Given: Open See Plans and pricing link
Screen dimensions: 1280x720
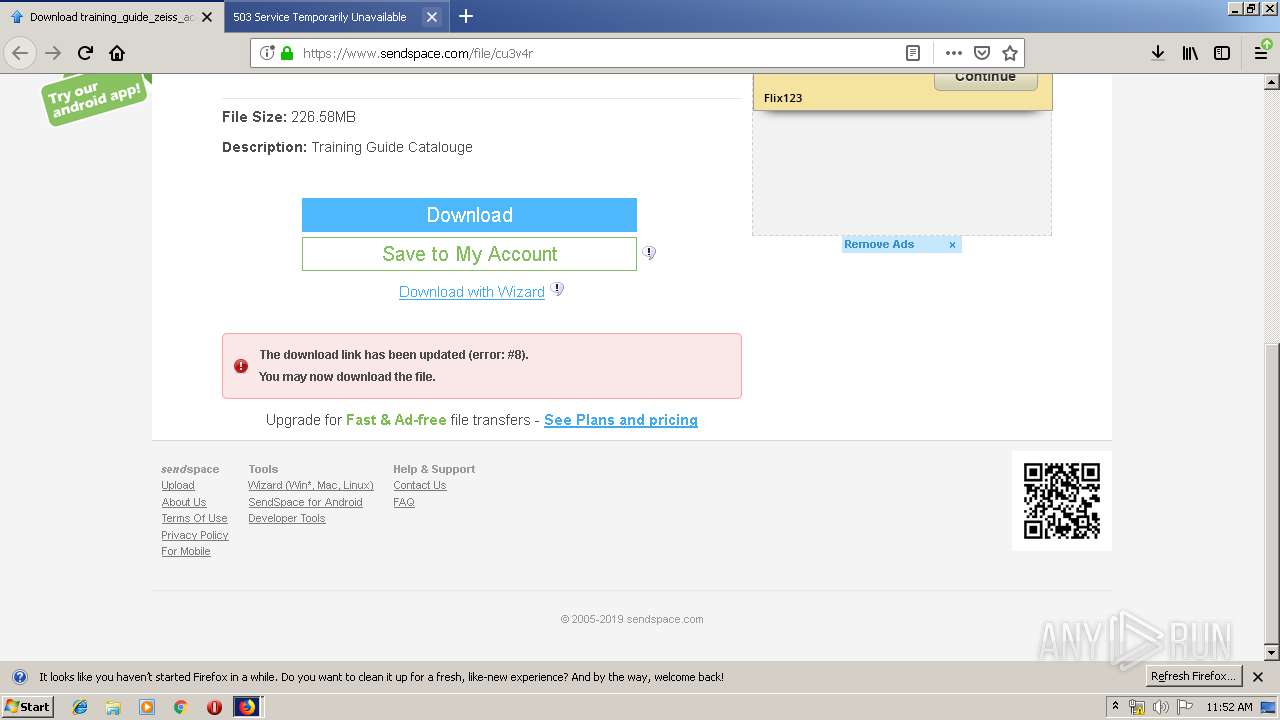Looking at the screenshot, I should (x=621, y=420).
